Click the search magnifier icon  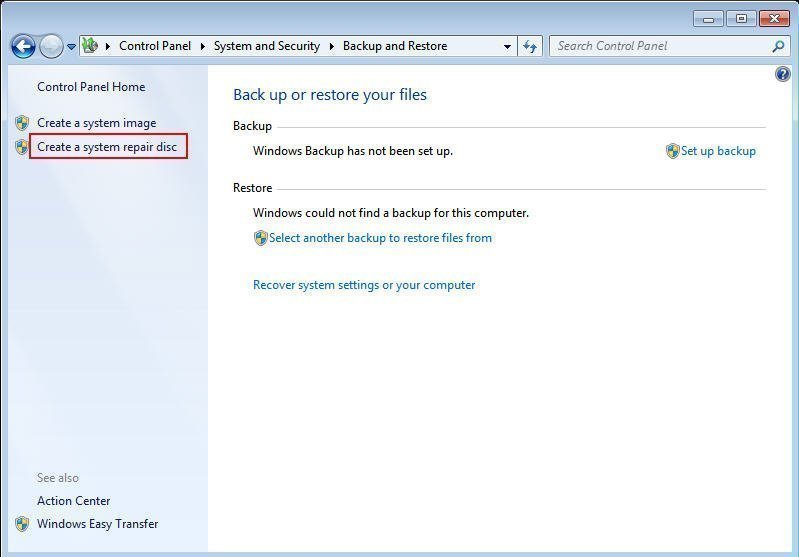tap(778, 46)
